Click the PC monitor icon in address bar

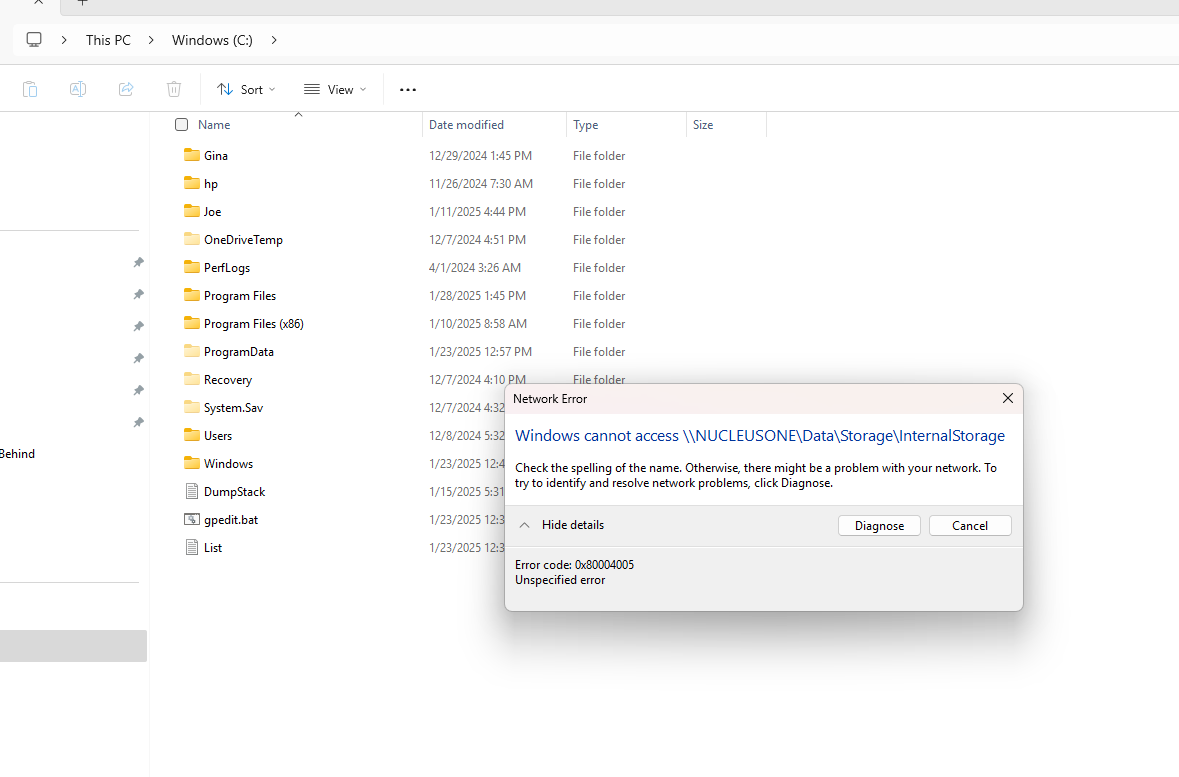tap(34, 40)
